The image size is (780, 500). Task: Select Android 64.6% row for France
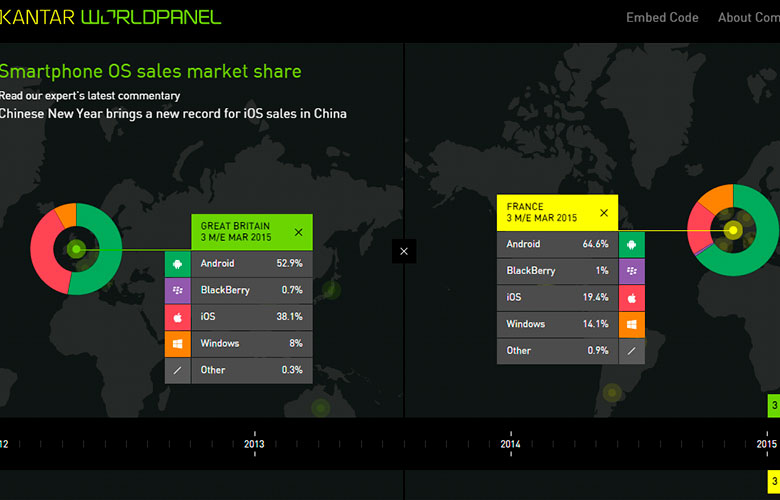557,244
